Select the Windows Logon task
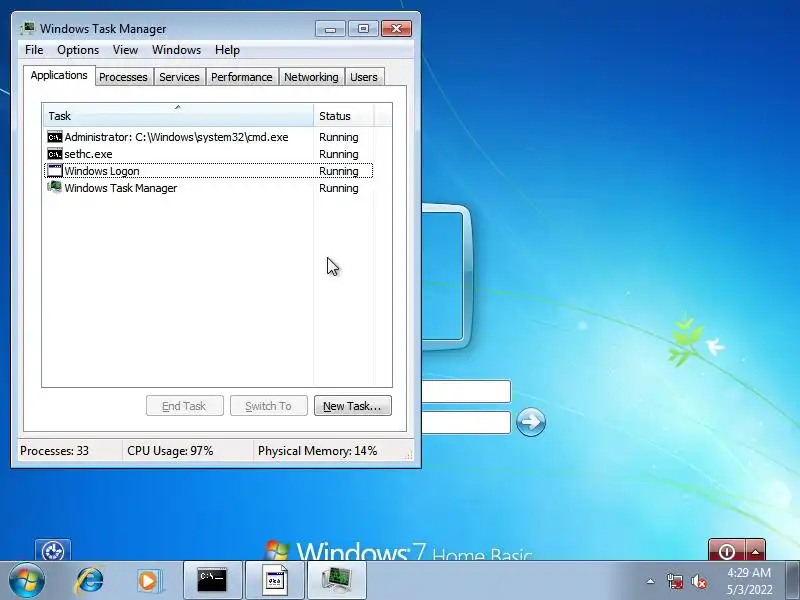 point(209,171)
